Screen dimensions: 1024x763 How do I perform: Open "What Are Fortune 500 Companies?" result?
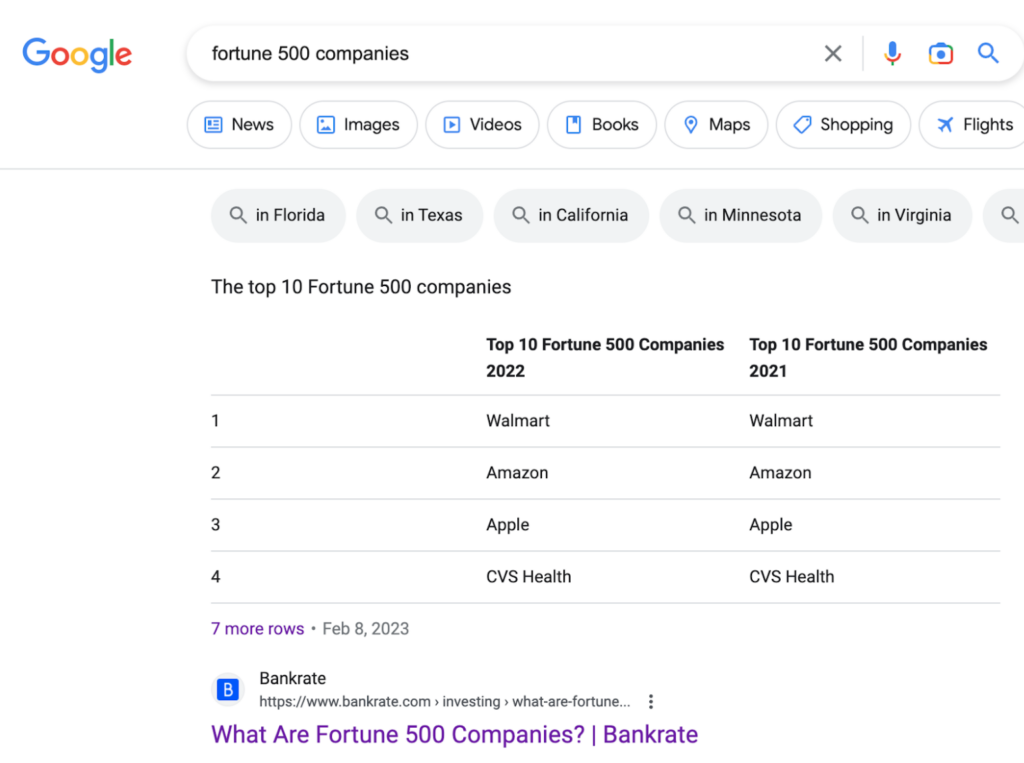[454, 735]
